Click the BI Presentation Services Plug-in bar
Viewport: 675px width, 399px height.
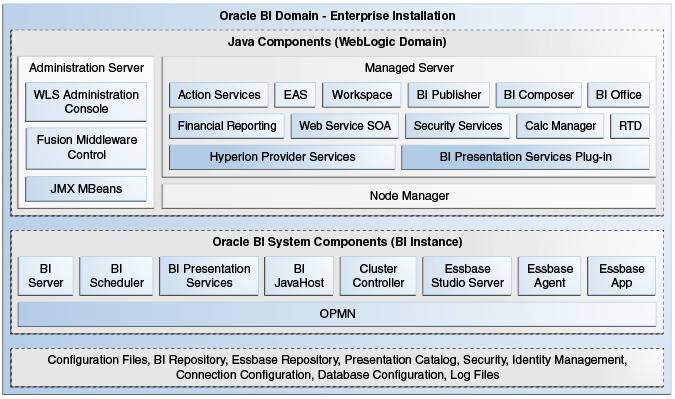[x=526, y=157]
